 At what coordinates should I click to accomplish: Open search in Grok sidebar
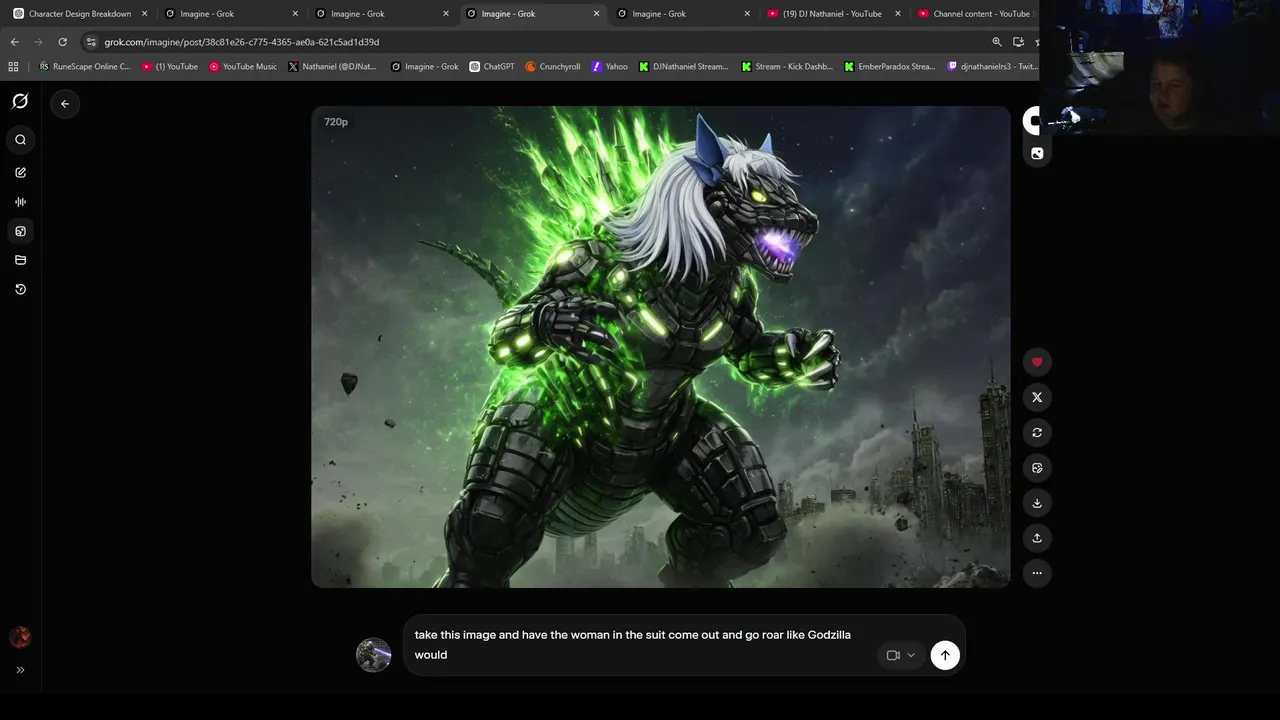[20, 140]
